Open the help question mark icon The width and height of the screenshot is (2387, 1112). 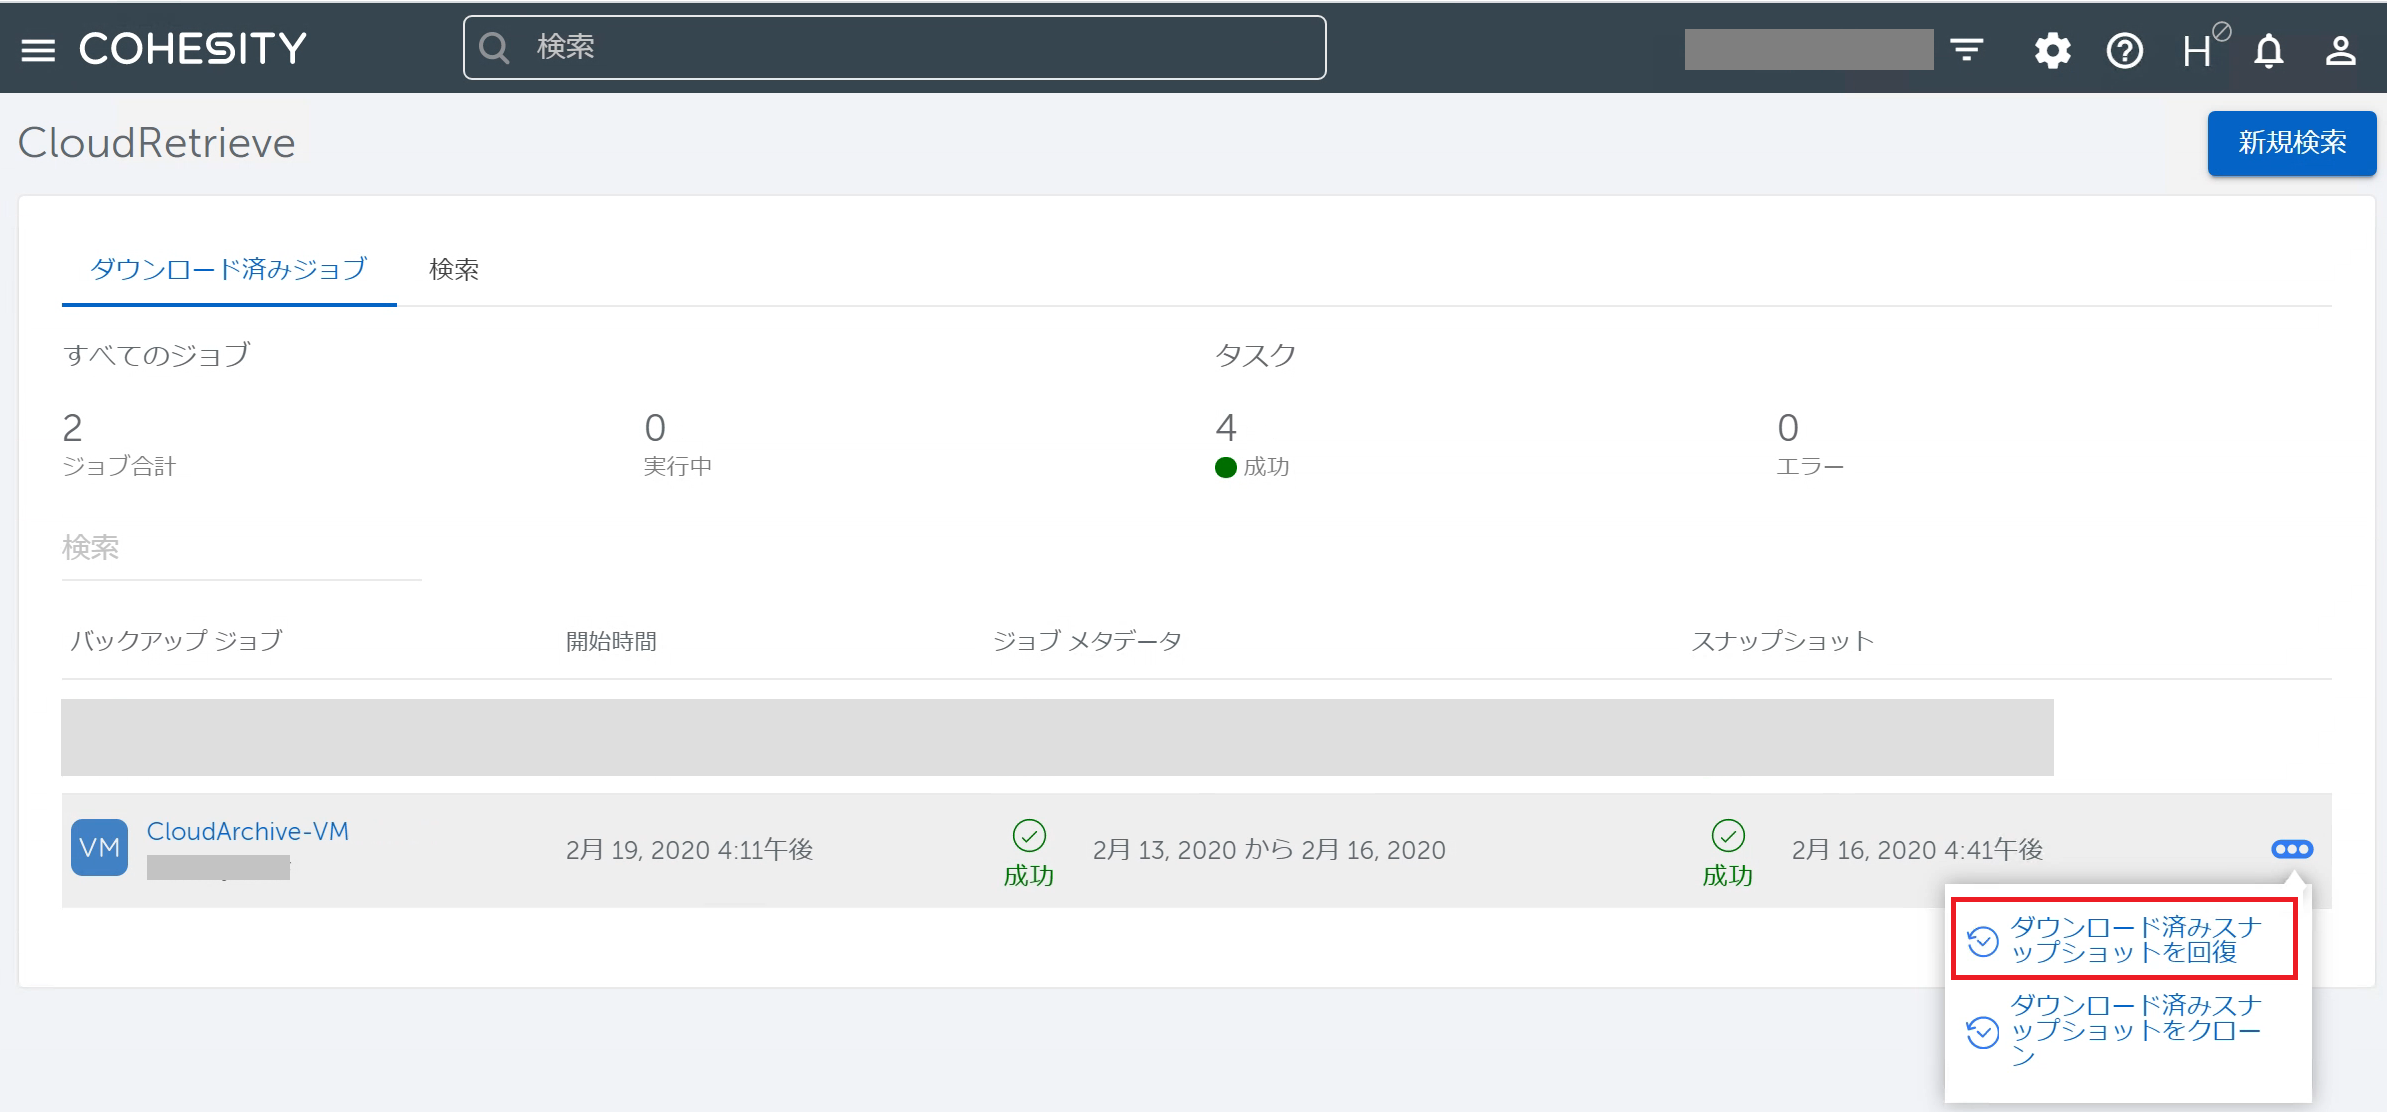[2125, 50]
